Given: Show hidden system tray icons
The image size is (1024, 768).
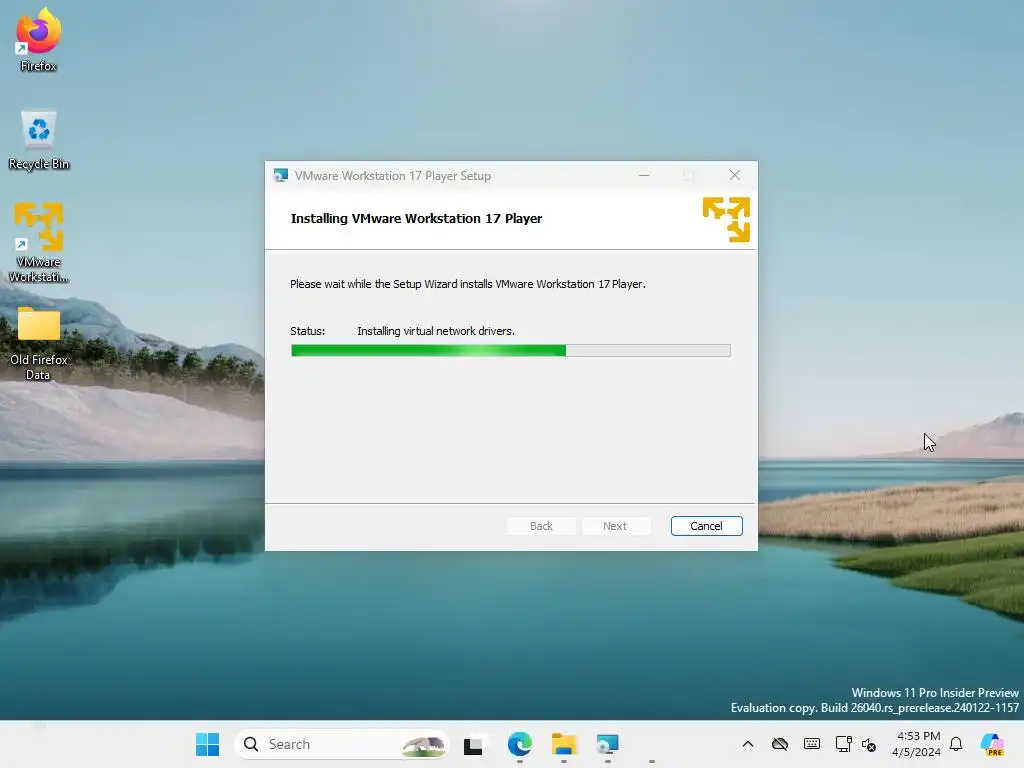Looking at the screenshot, I should coord(748,744).
